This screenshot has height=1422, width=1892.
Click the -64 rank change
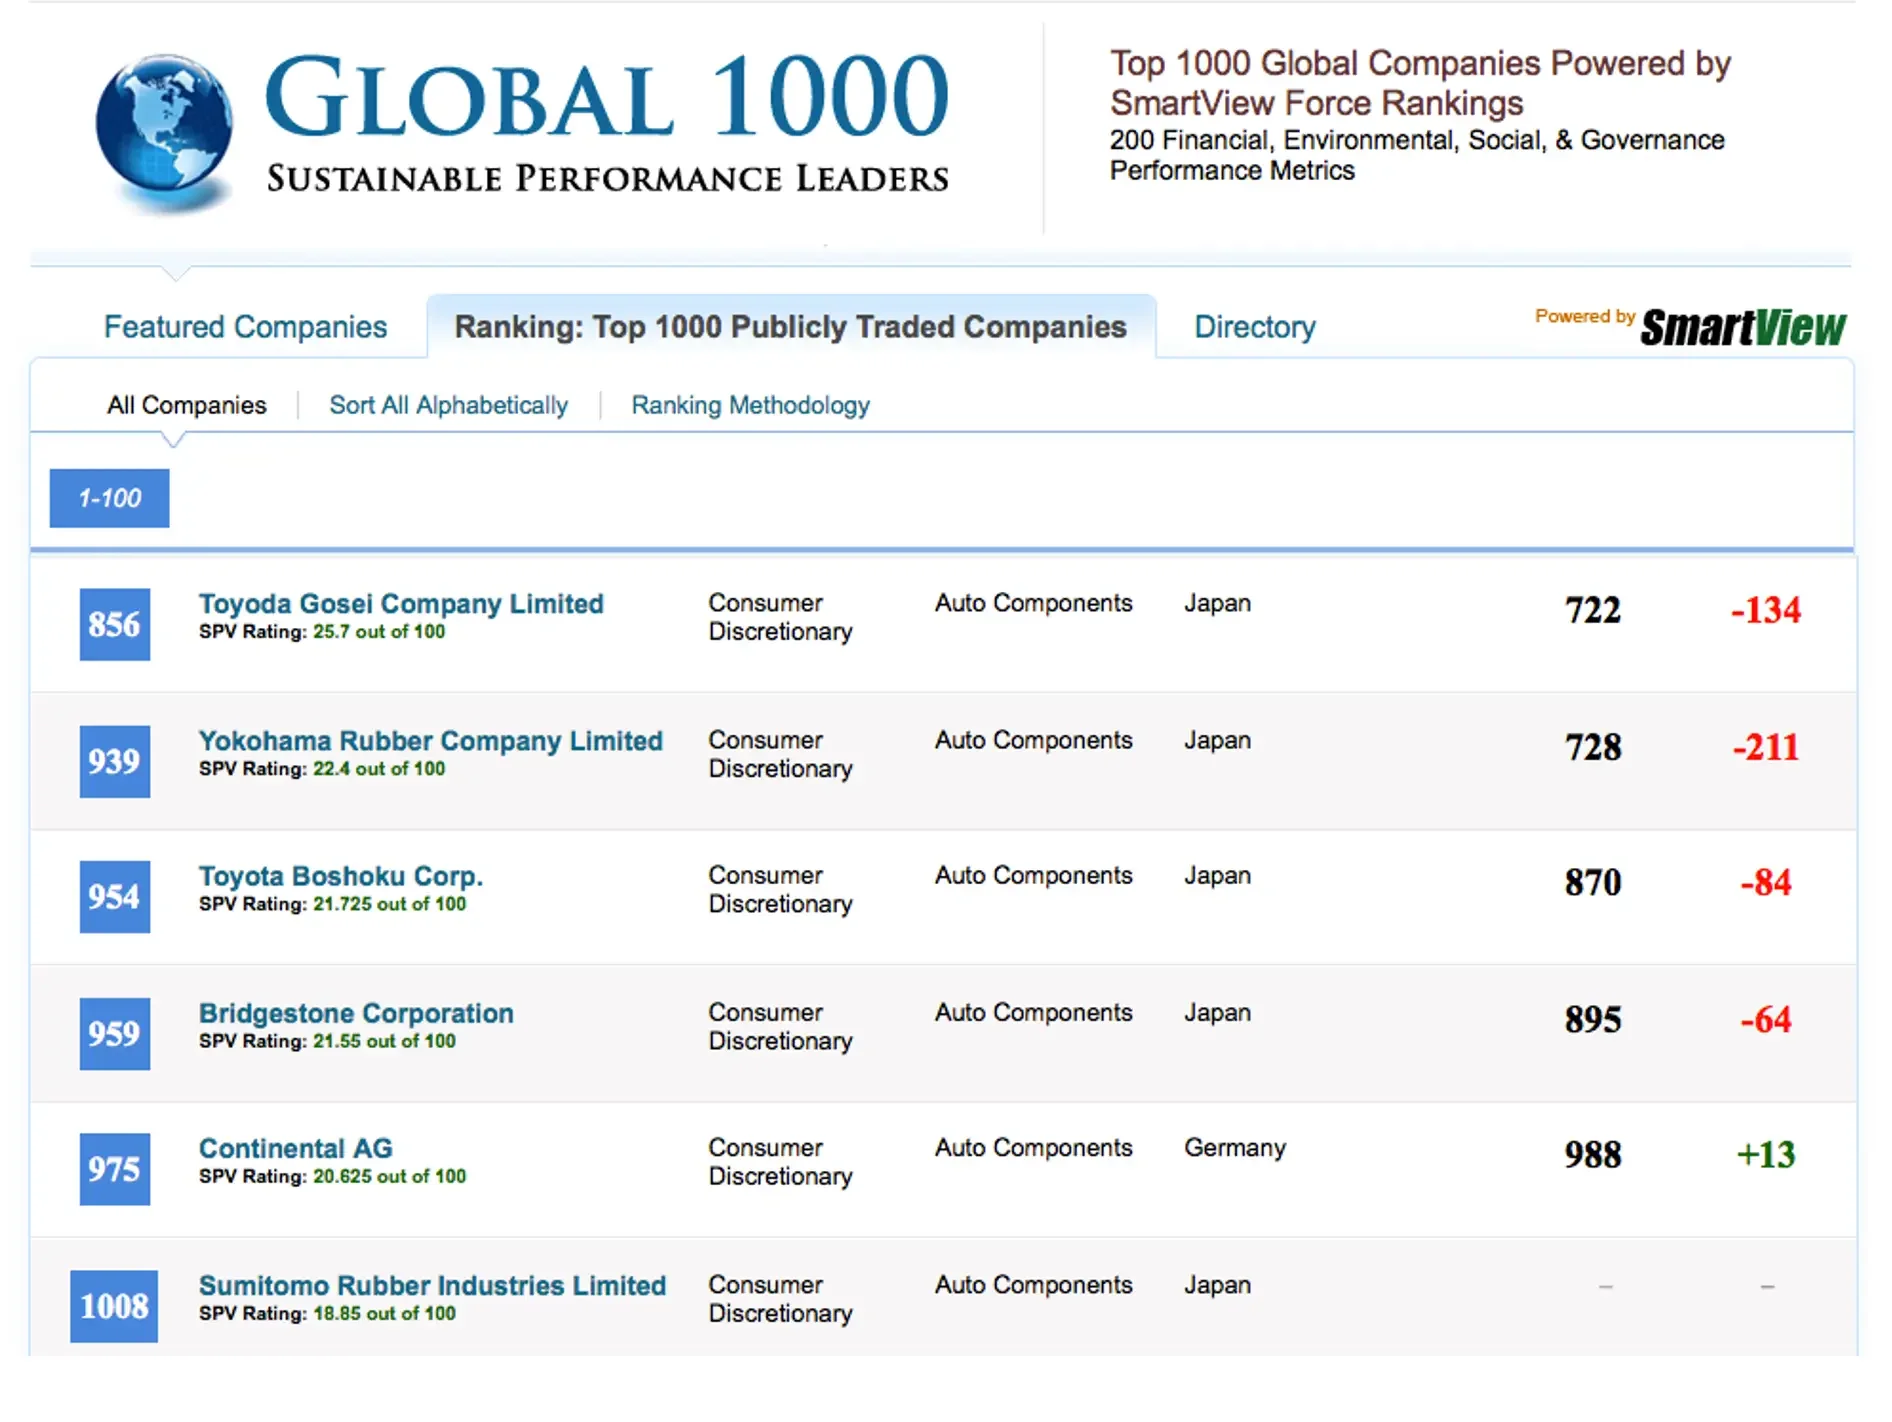(x=1766, y=1019)
